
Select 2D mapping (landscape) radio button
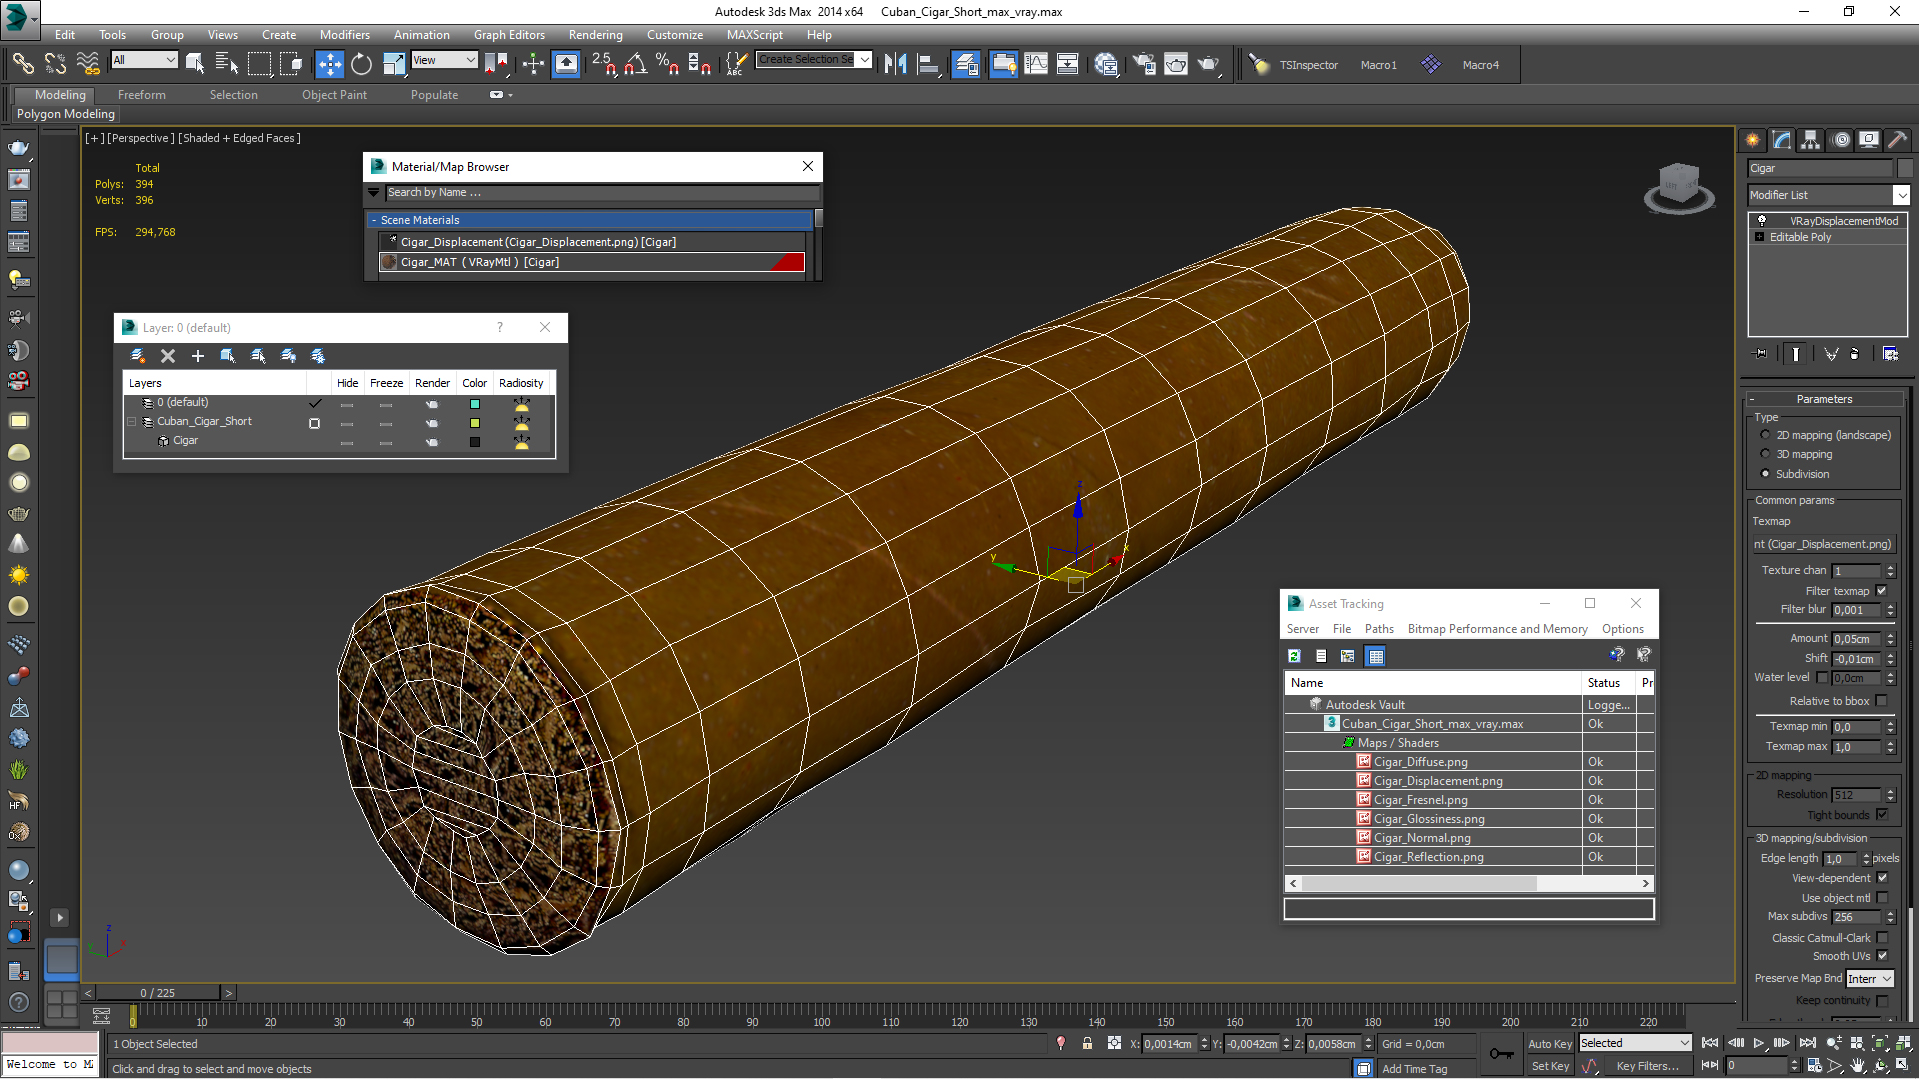coord(1765,435)
